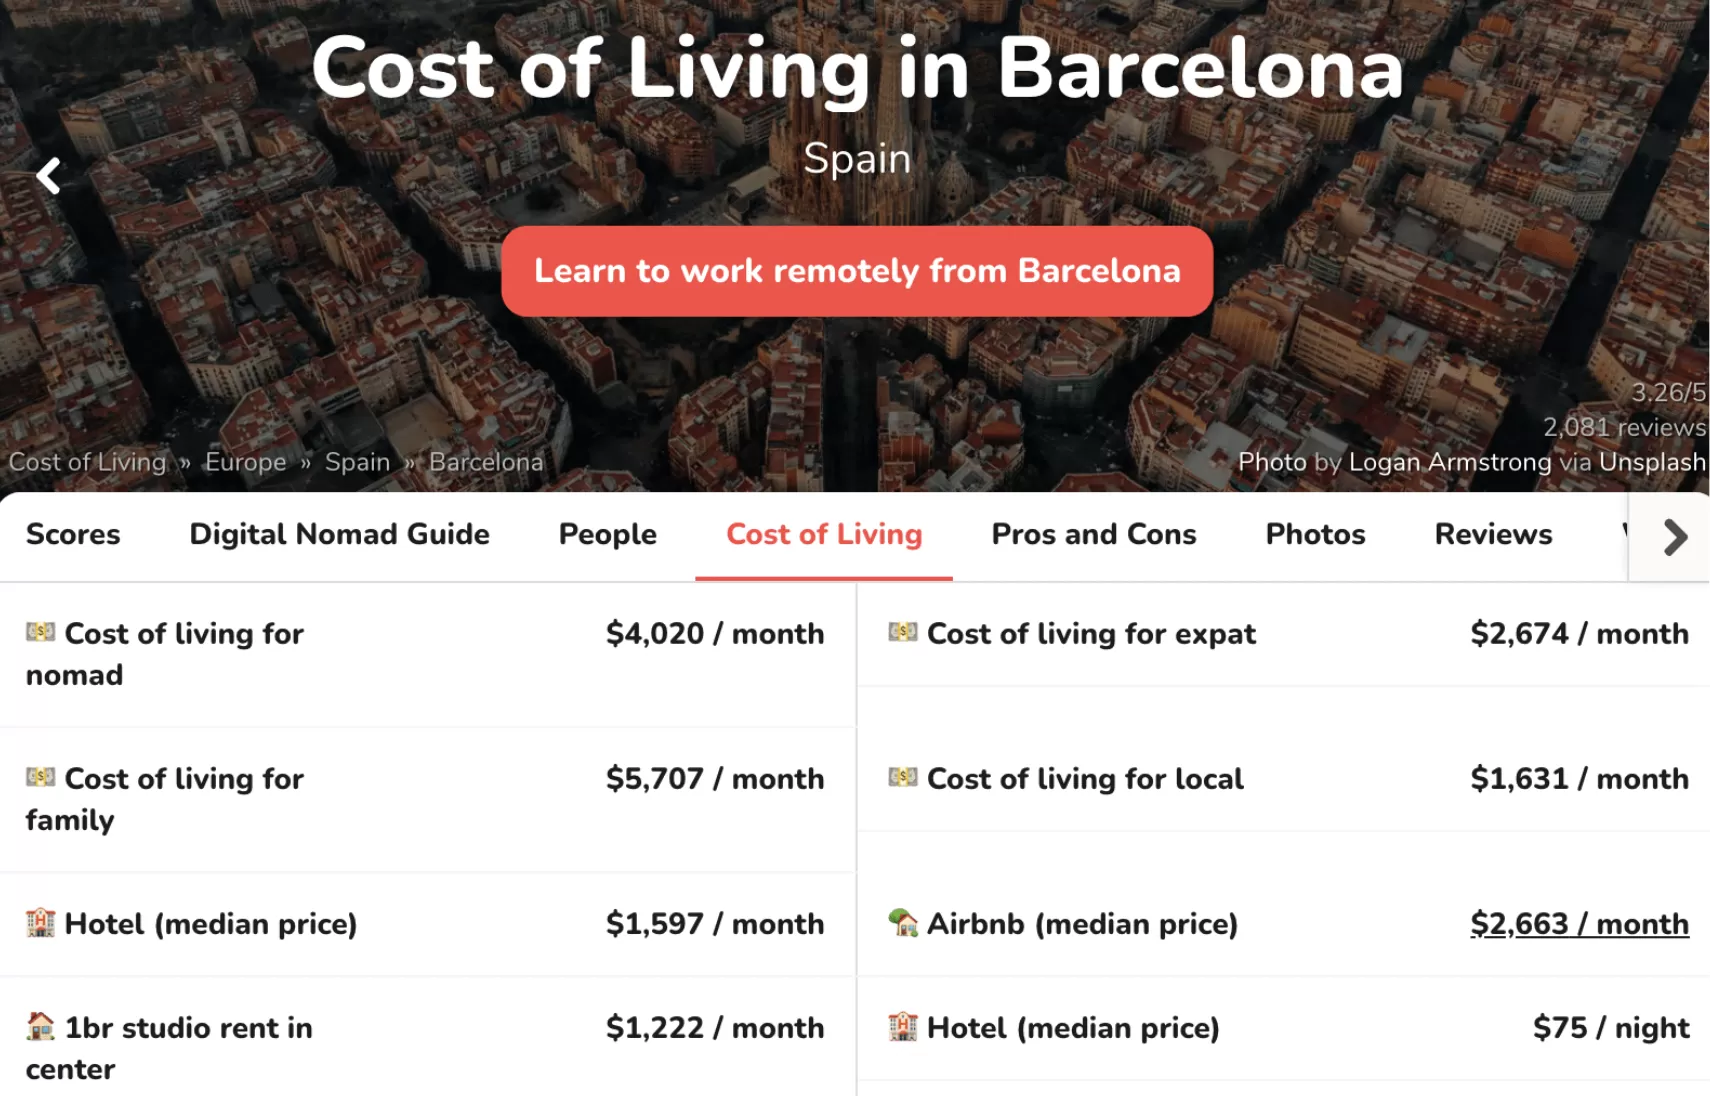
Task: Click the money icon beside local cost
Action: pyautogui.click(x=902, y=777)
